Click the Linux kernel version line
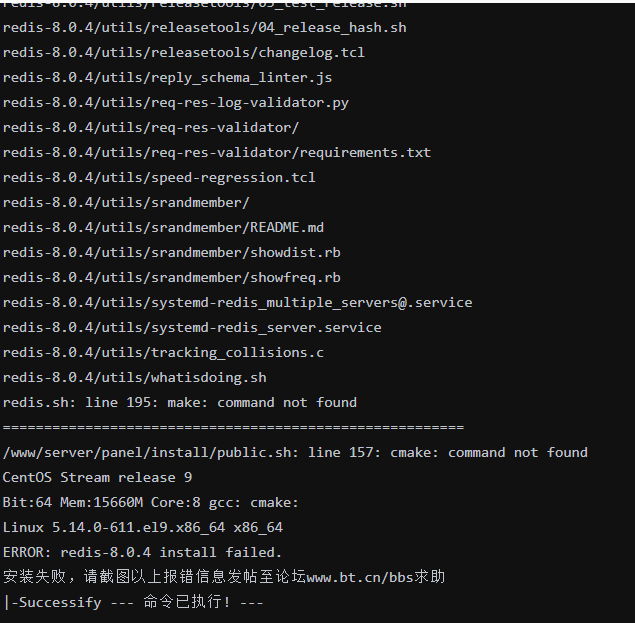The image size is (635, 623). tap(142, 527)
